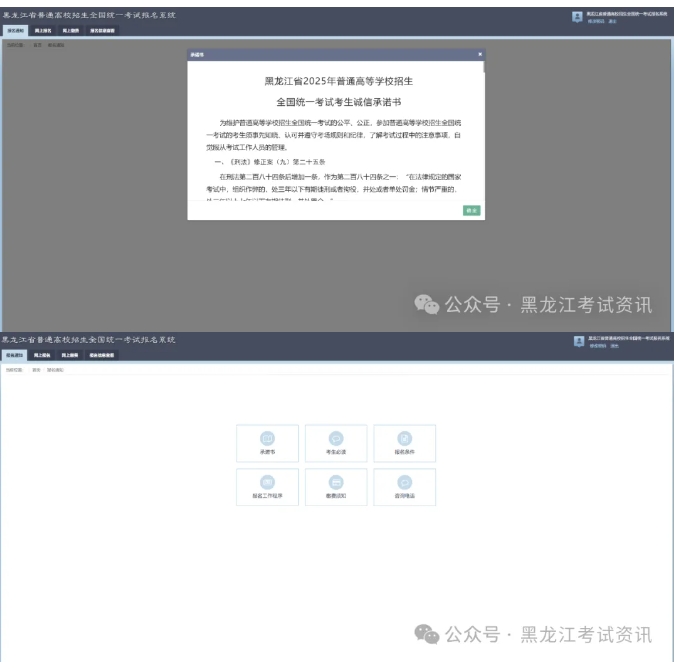Confirm the 承诺书 dialog with 确定
The width and height of the screenshot is (677, 669).
point(471,210)
